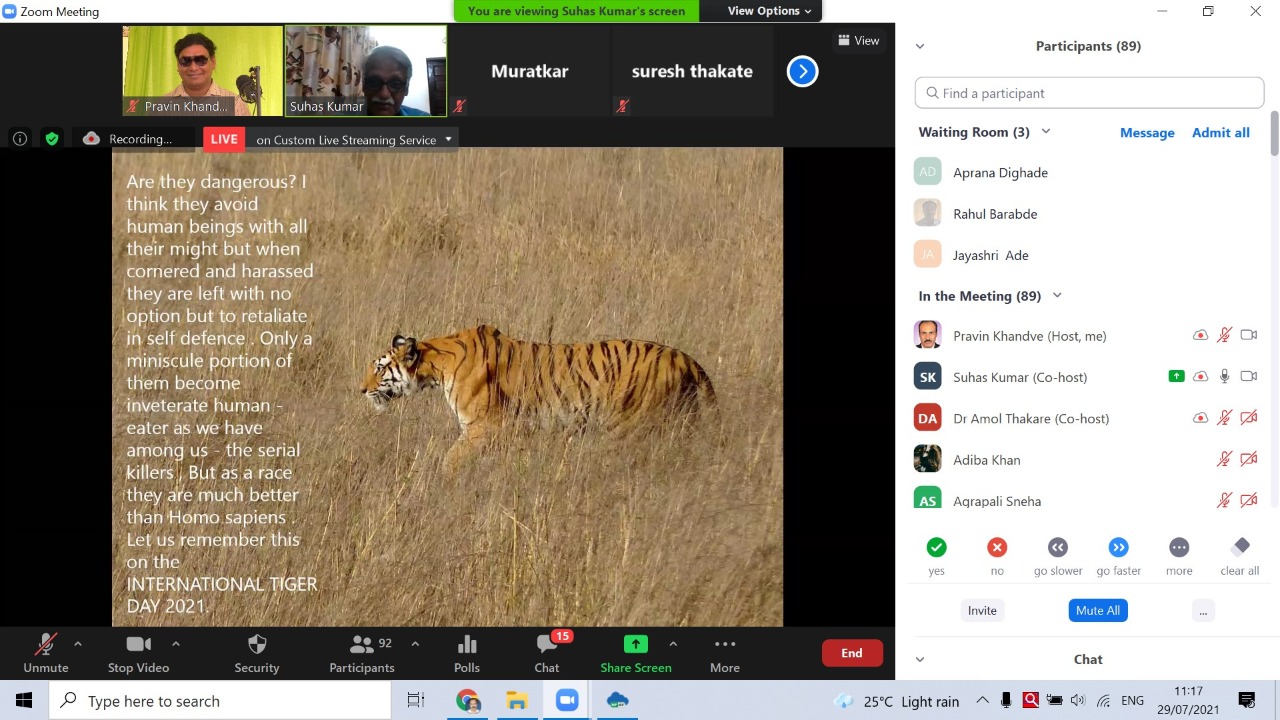Viewport: 1280px width, 720px height.
Task: Open the live streaming service dropdown arrow
Action: [448, 139]
